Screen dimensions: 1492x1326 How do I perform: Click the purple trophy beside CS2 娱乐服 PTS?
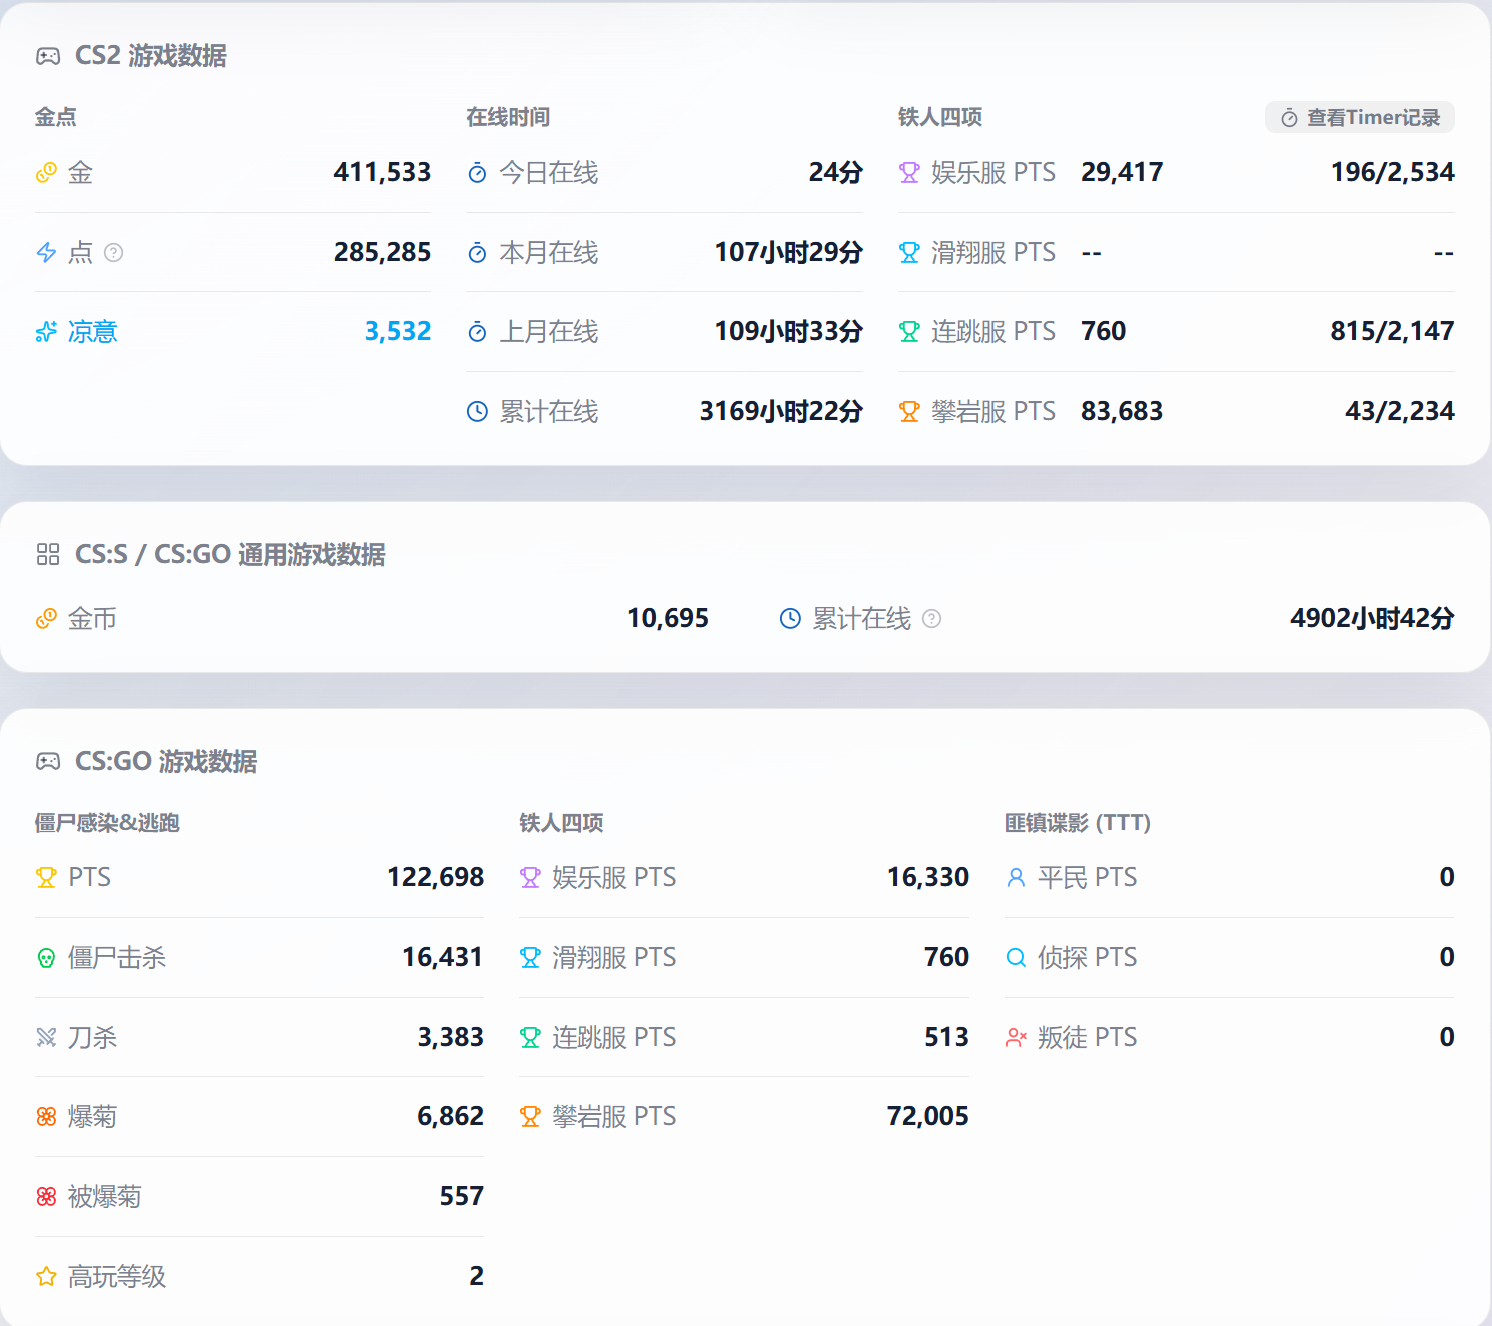pos(909,173)
